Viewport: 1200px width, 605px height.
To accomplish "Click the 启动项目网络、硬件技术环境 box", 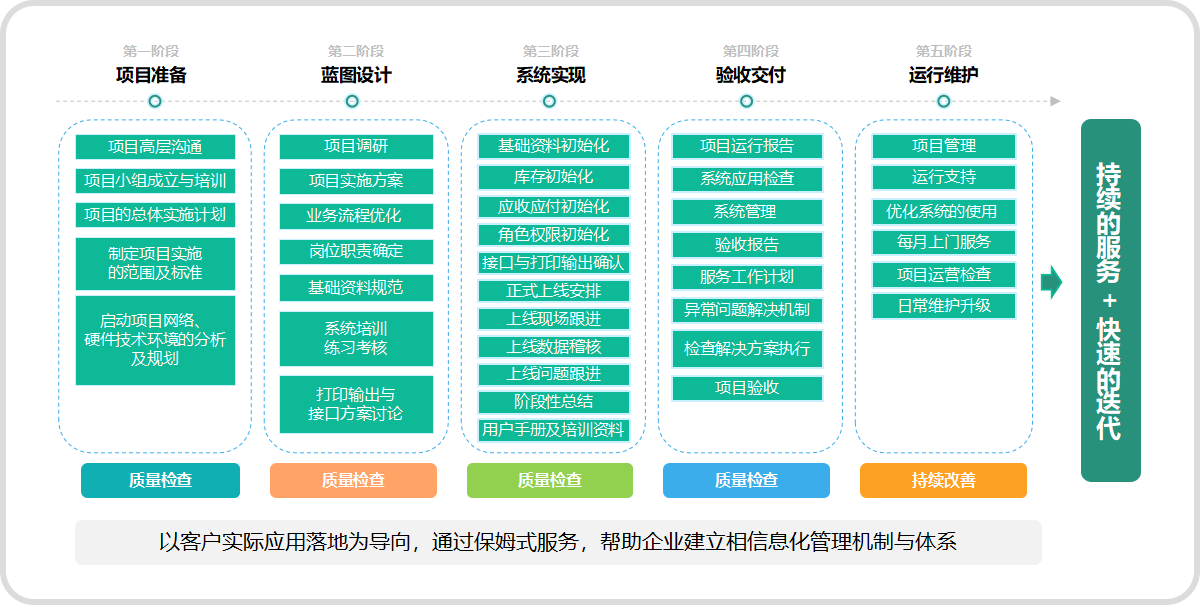I will (x=155, y=340).
